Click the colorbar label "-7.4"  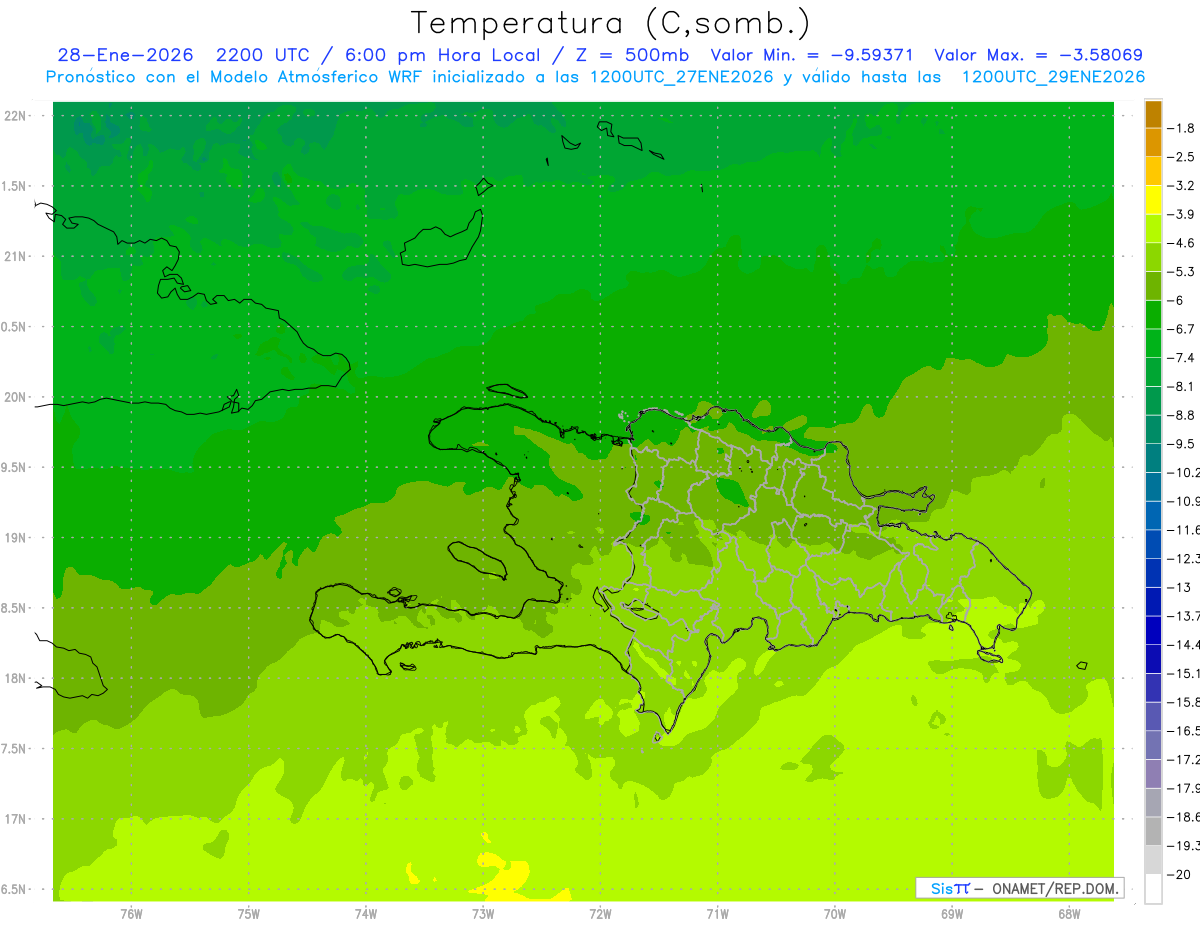tap(1181, 357)
